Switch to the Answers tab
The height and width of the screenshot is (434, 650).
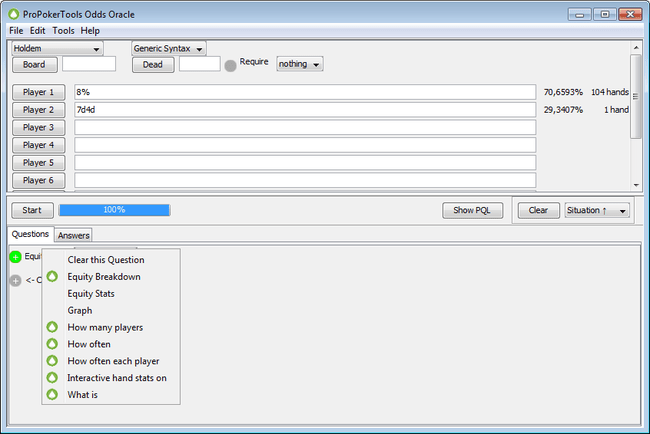tap(73, 235)
